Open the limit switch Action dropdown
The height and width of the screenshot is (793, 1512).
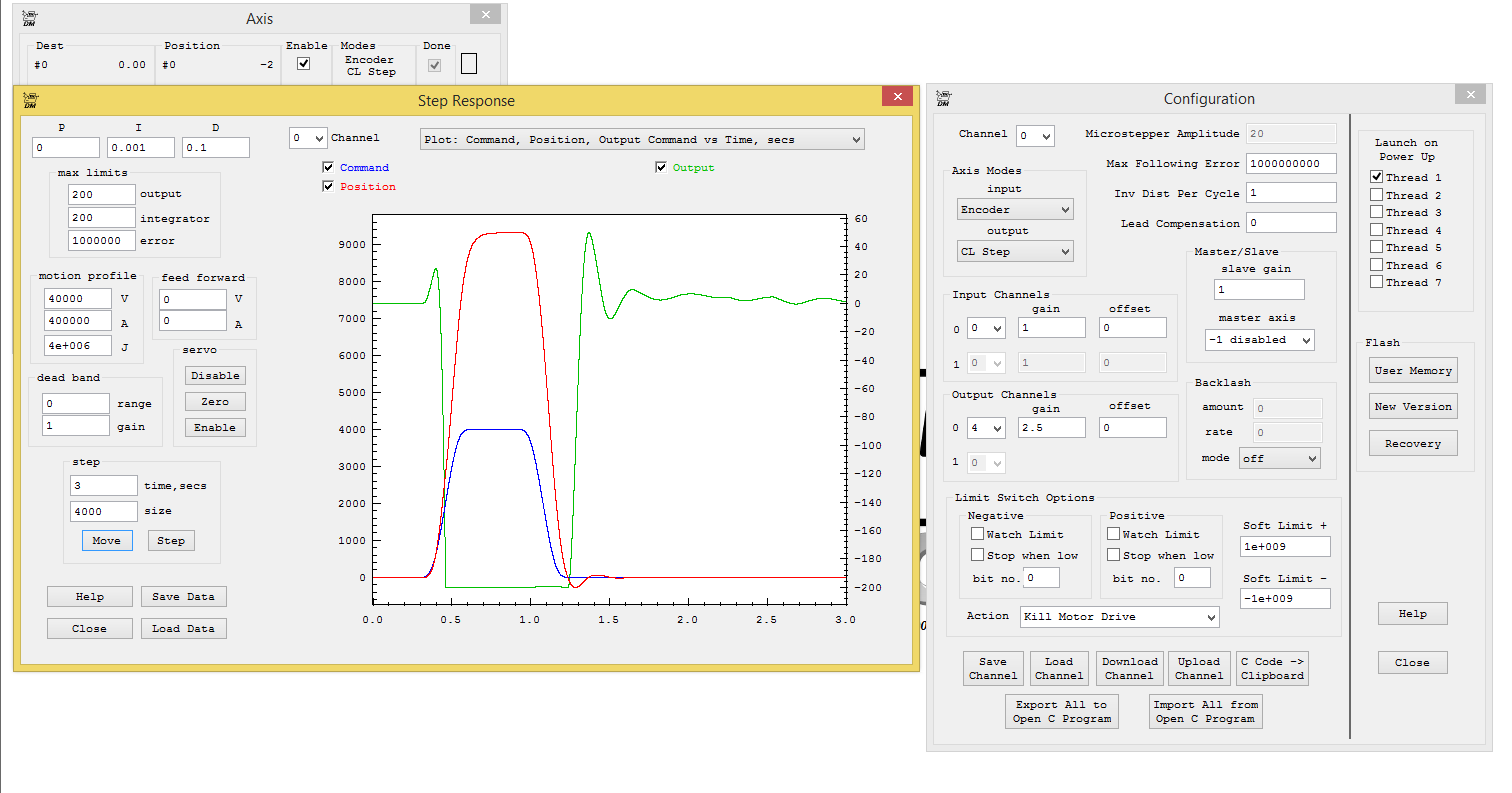pyautogui.click(x=1119, y=617)
